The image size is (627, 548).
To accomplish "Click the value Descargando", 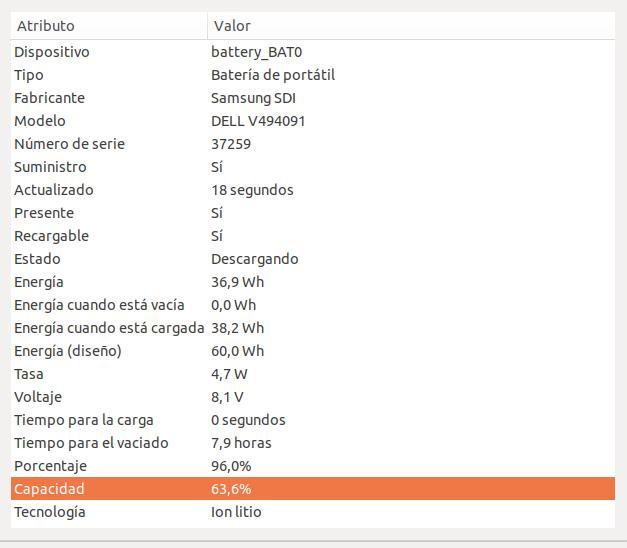I will click(x=255, y=260).
